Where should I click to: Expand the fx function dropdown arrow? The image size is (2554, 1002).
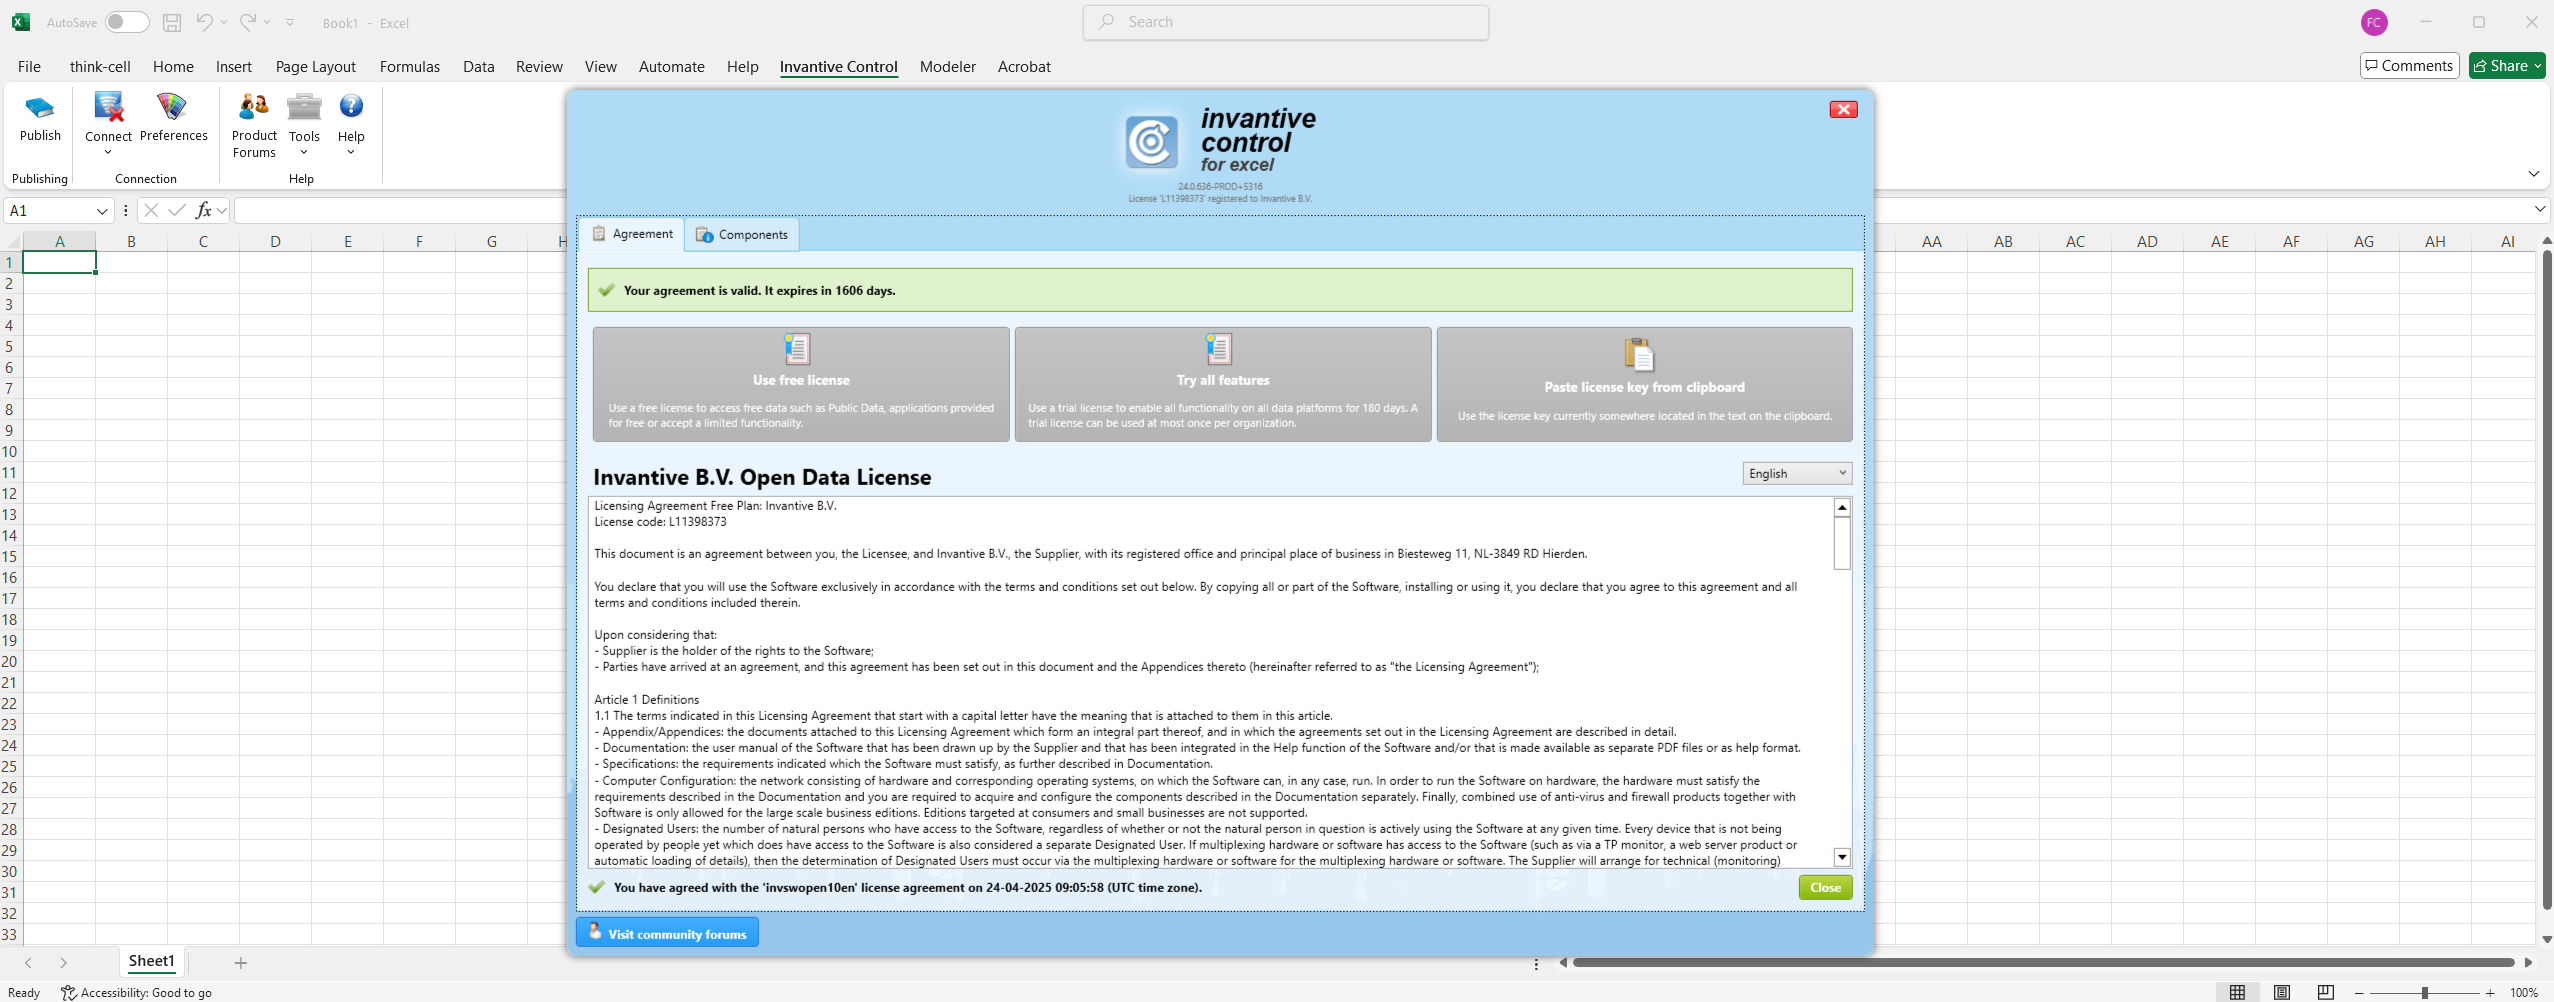pos(222,210)
